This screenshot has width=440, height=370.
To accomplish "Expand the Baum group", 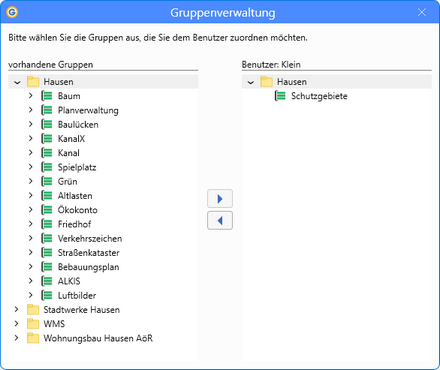I will [x=31, y=96].
